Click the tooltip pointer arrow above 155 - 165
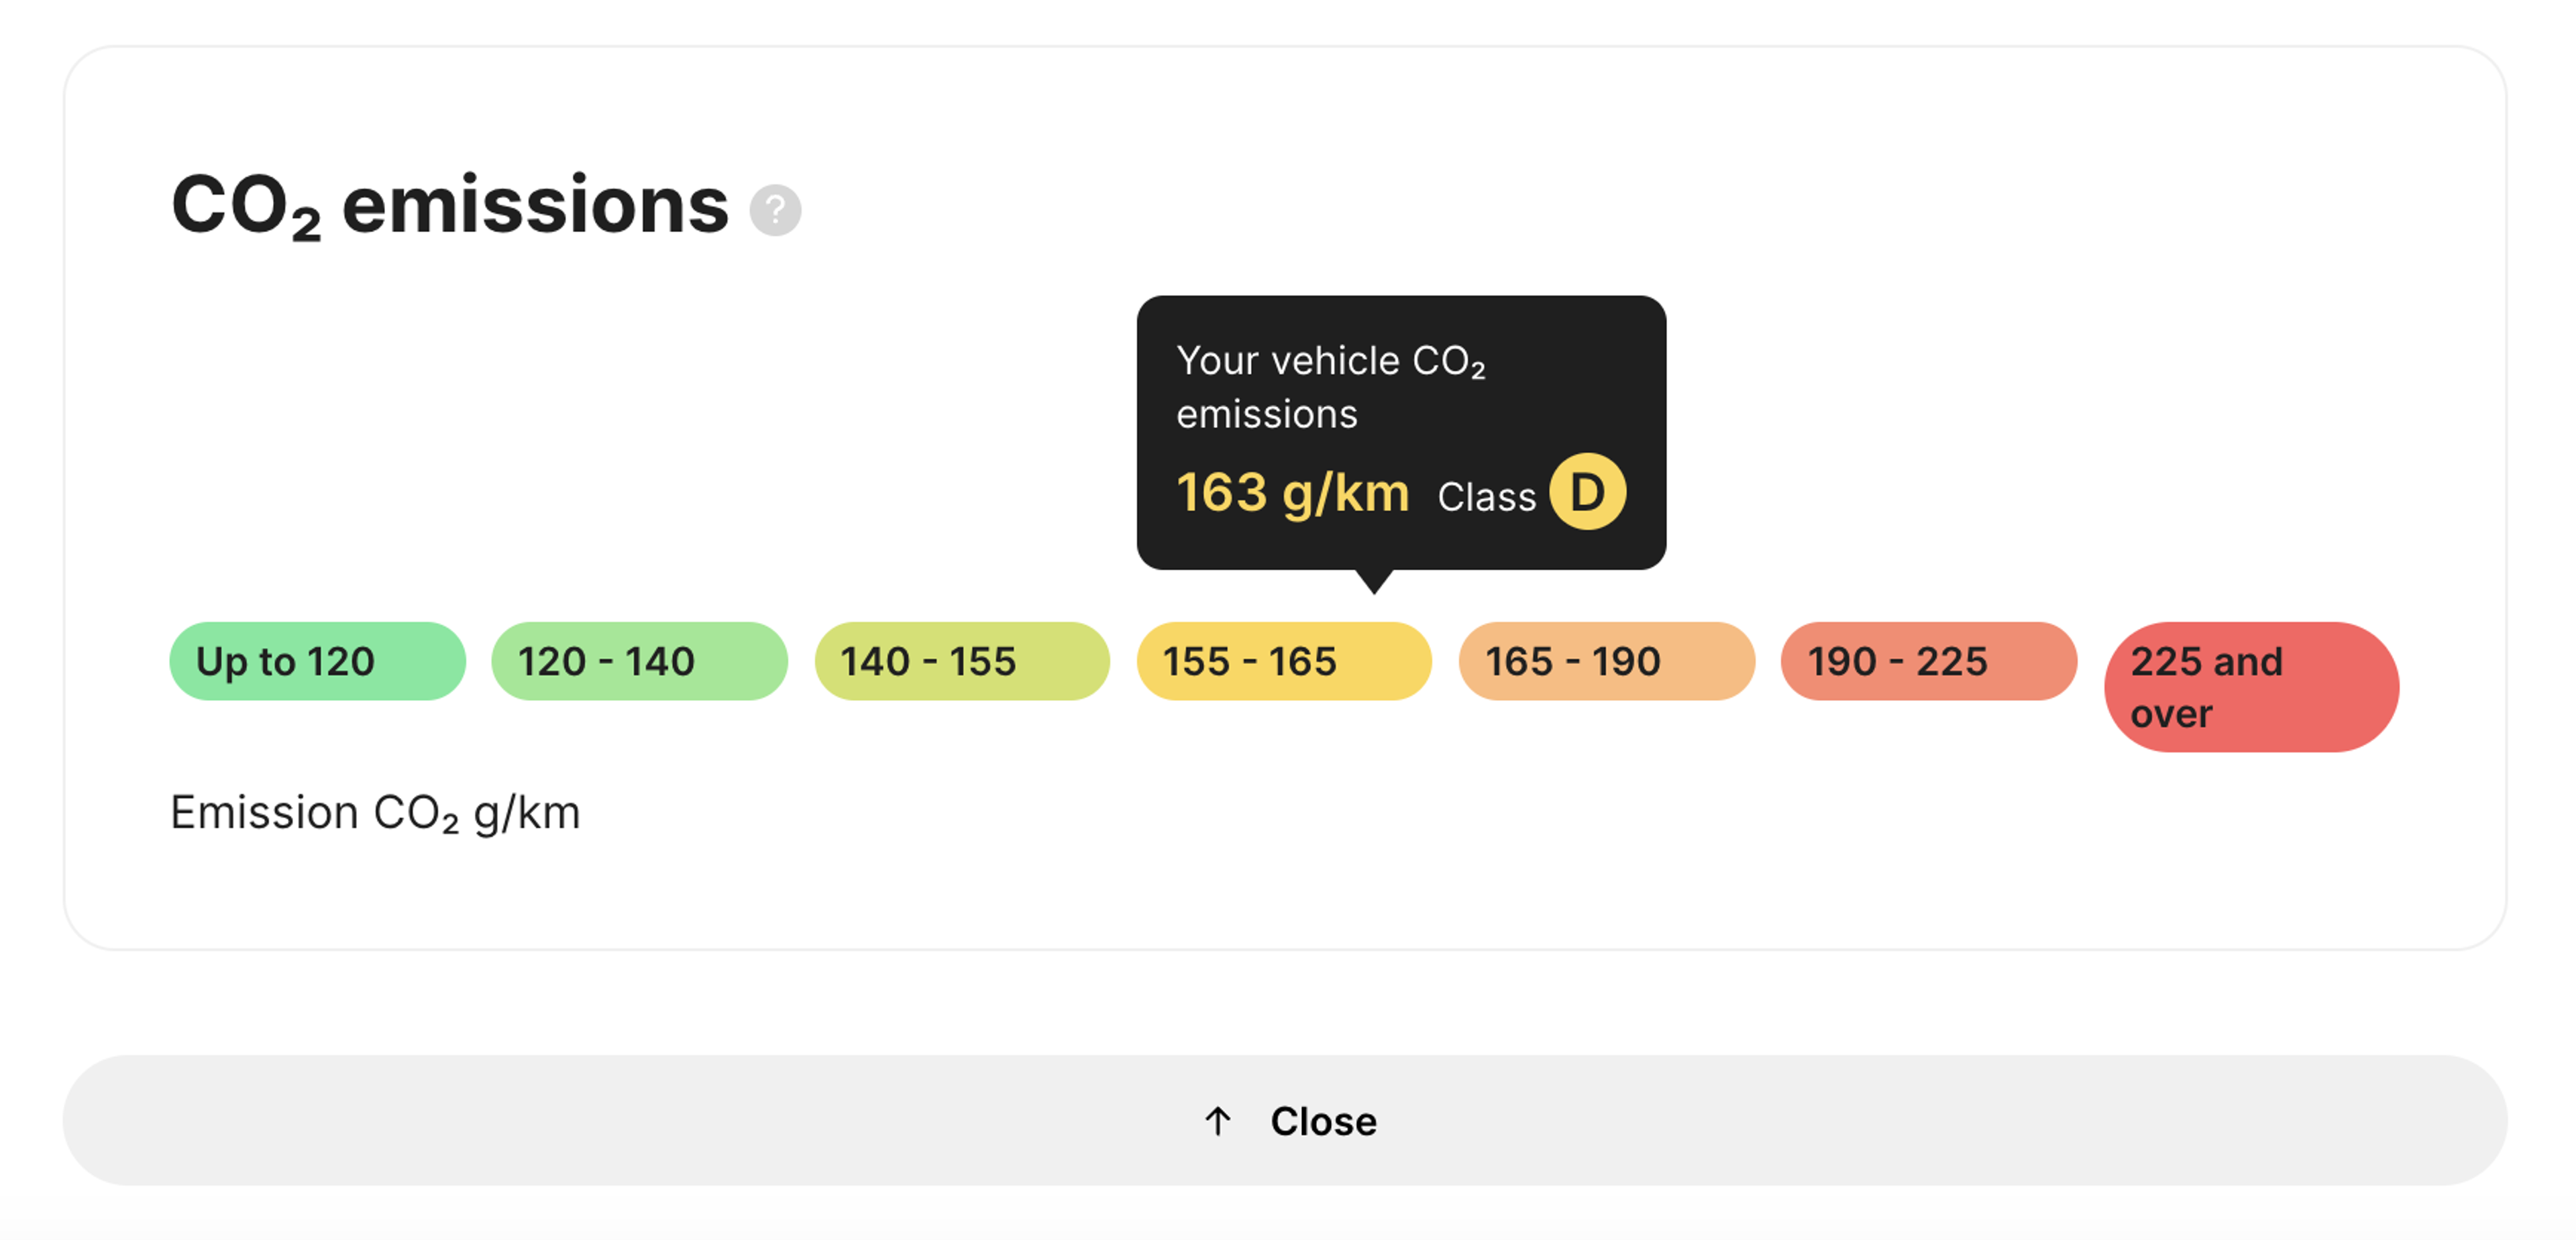 [1374, 581]
